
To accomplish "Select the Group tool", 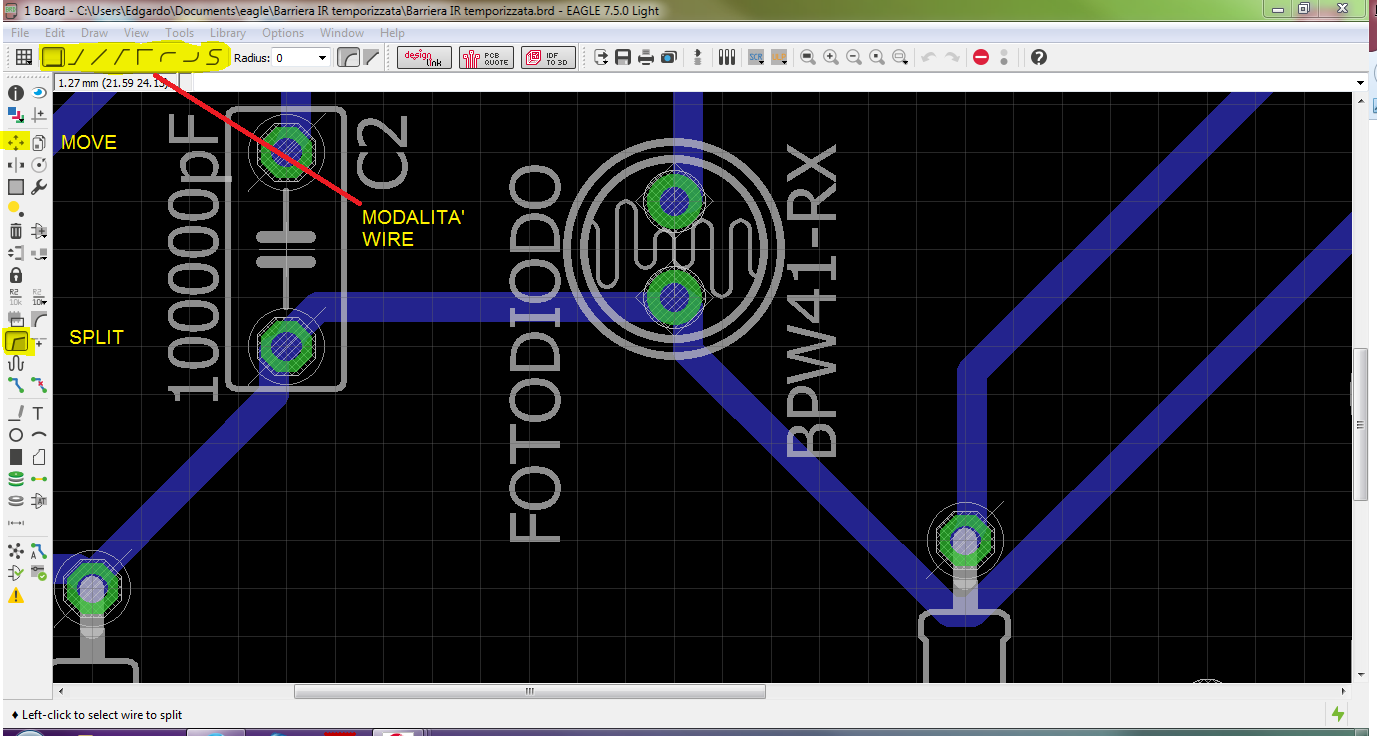I will [16, 187].
